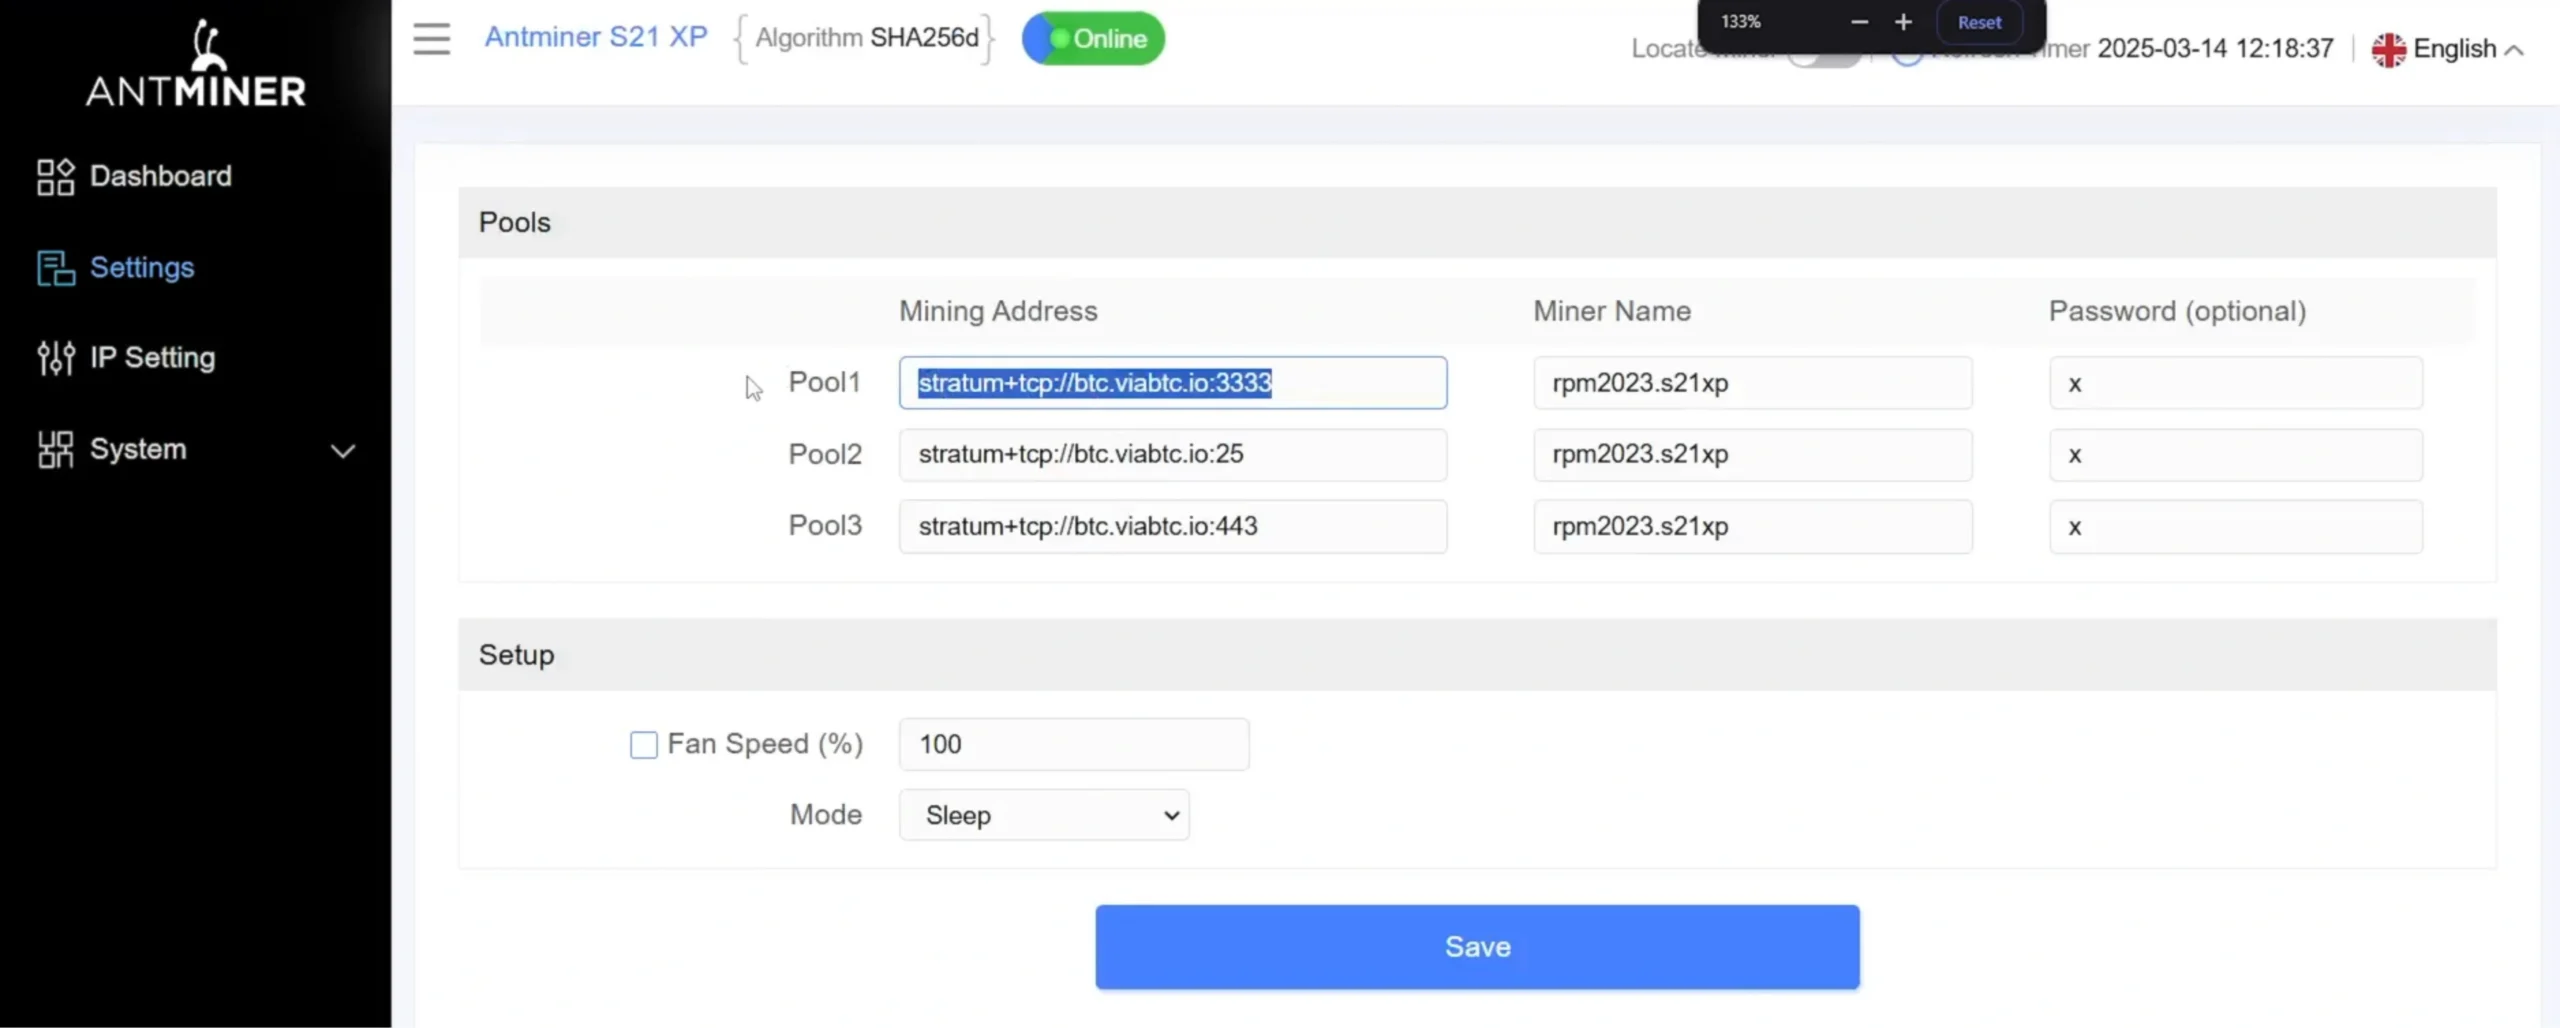The height and width of the screenshot is (1028, 2560).
Task: Click the blue Save button
Action: pyautogui.click(x=1477, y=947)
